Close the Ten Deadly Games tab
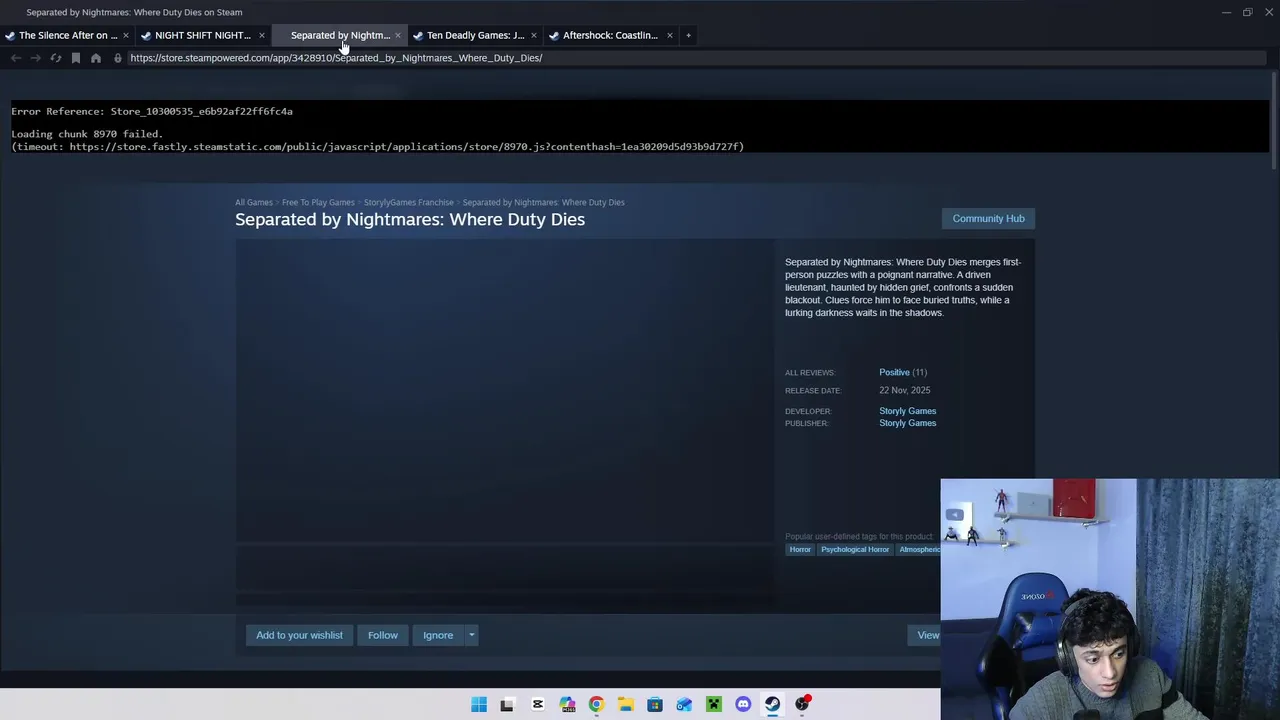Image resolution: width=1280 pixels, height=720 pixels. click(x=534, y=35)
